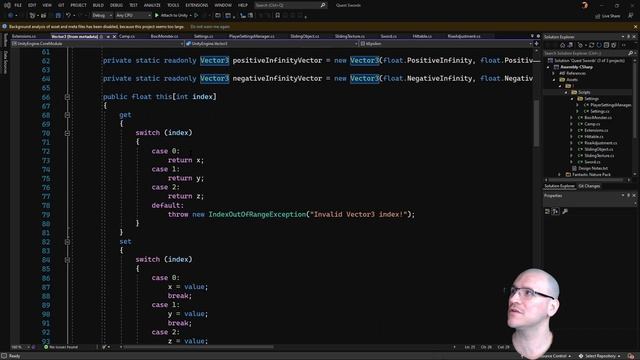640x360 pixels.
Task: Switch to the Extensions.cs tab
Action: tap(24, 36)
